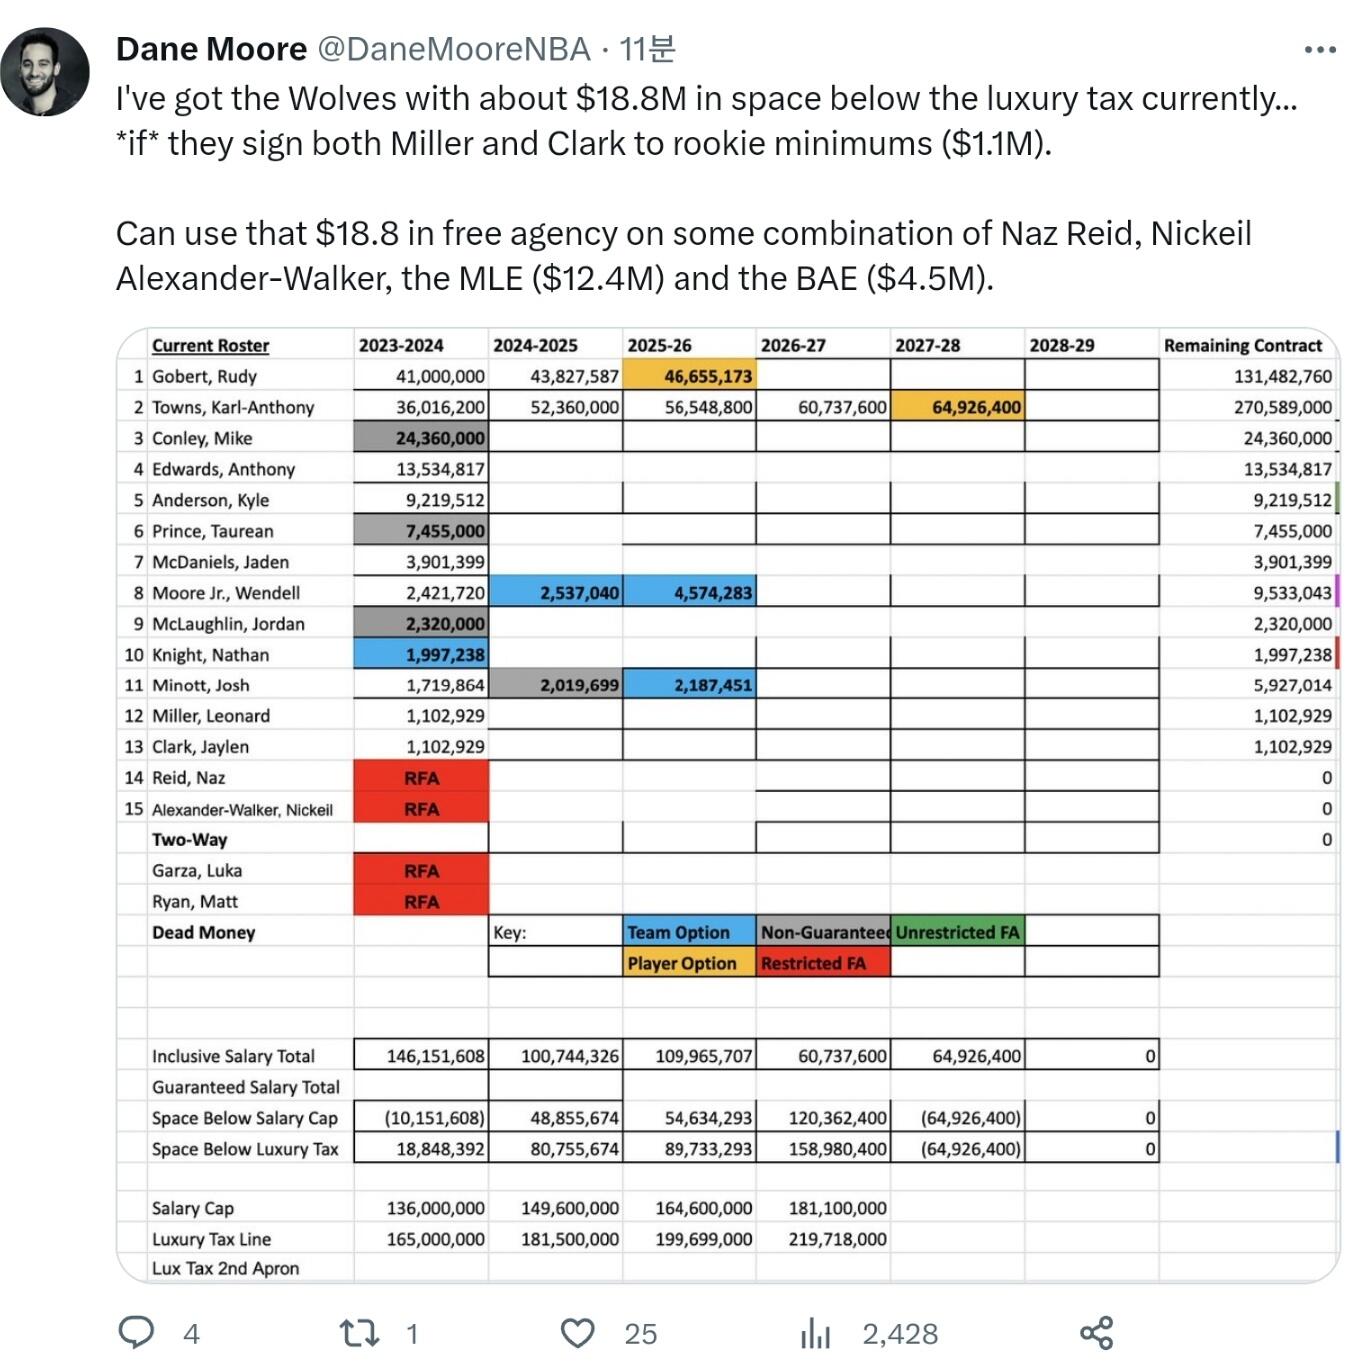Click the Player Option orange key swatch
The width and height of the screenshot is (1360, 1369).
[x=689, y=963]
